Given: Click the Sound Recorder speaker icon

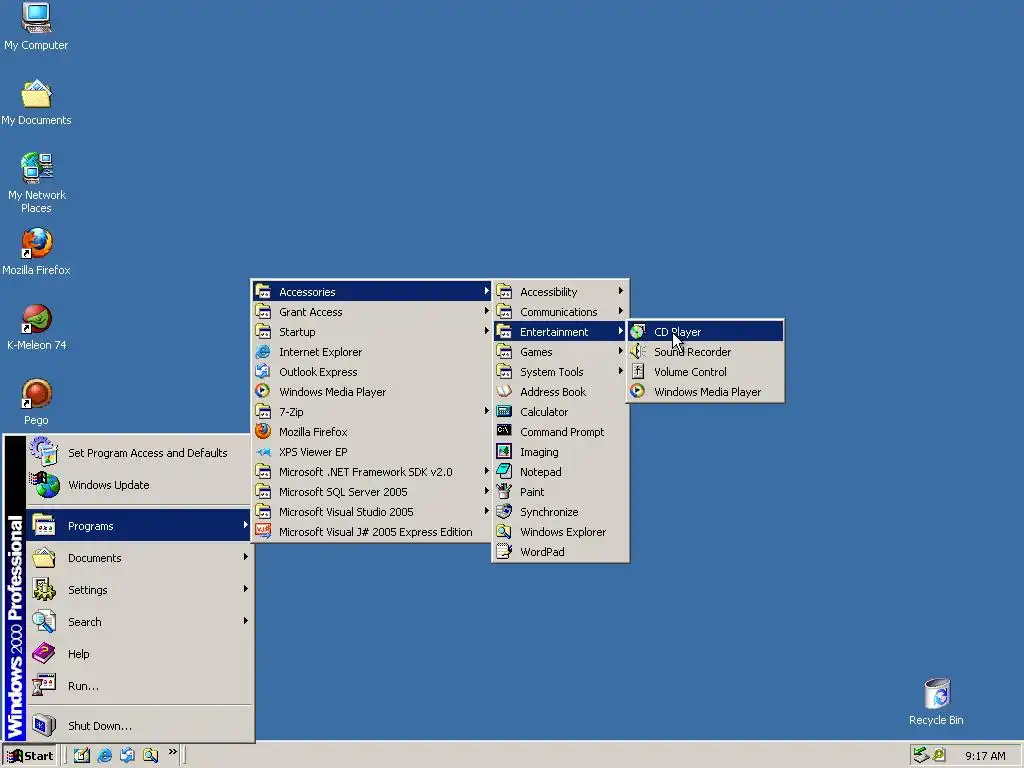Looking at the screenshot, I should tap(638, 351).
